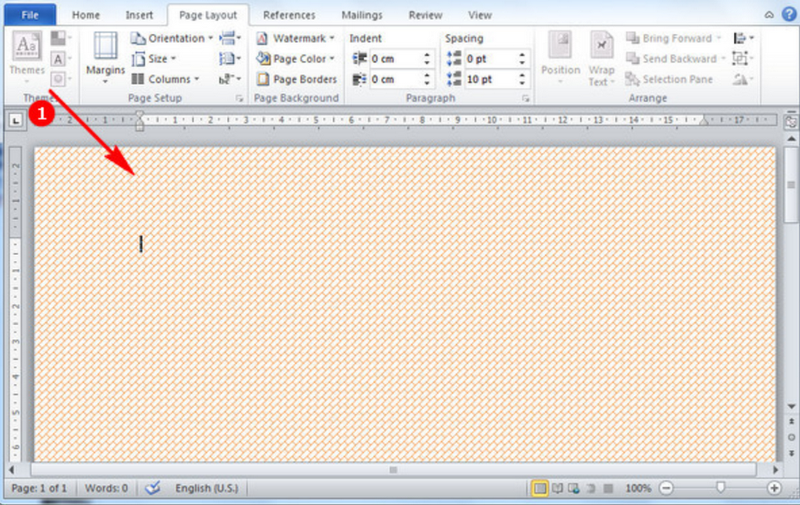The image size is (800, 505).
Task: Open the Rotate objects dropdown icon
Action: point(743,79)
